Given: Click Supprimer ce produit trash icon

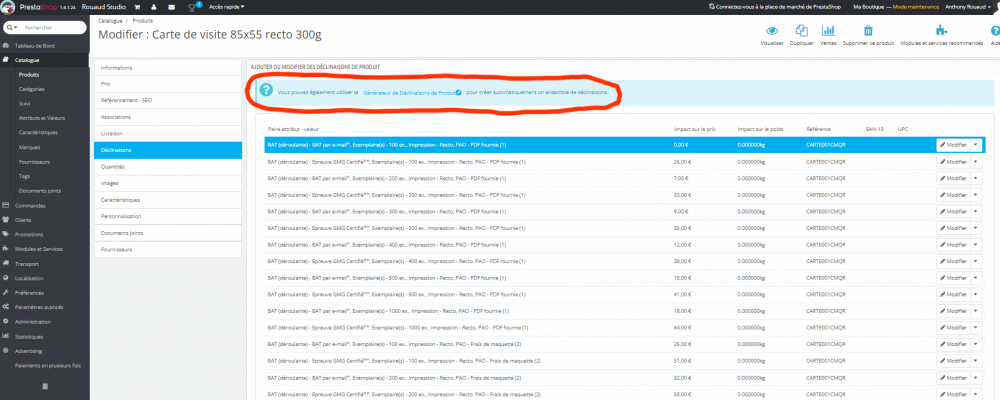Looking at the screenshot, I should coord(868,31).
